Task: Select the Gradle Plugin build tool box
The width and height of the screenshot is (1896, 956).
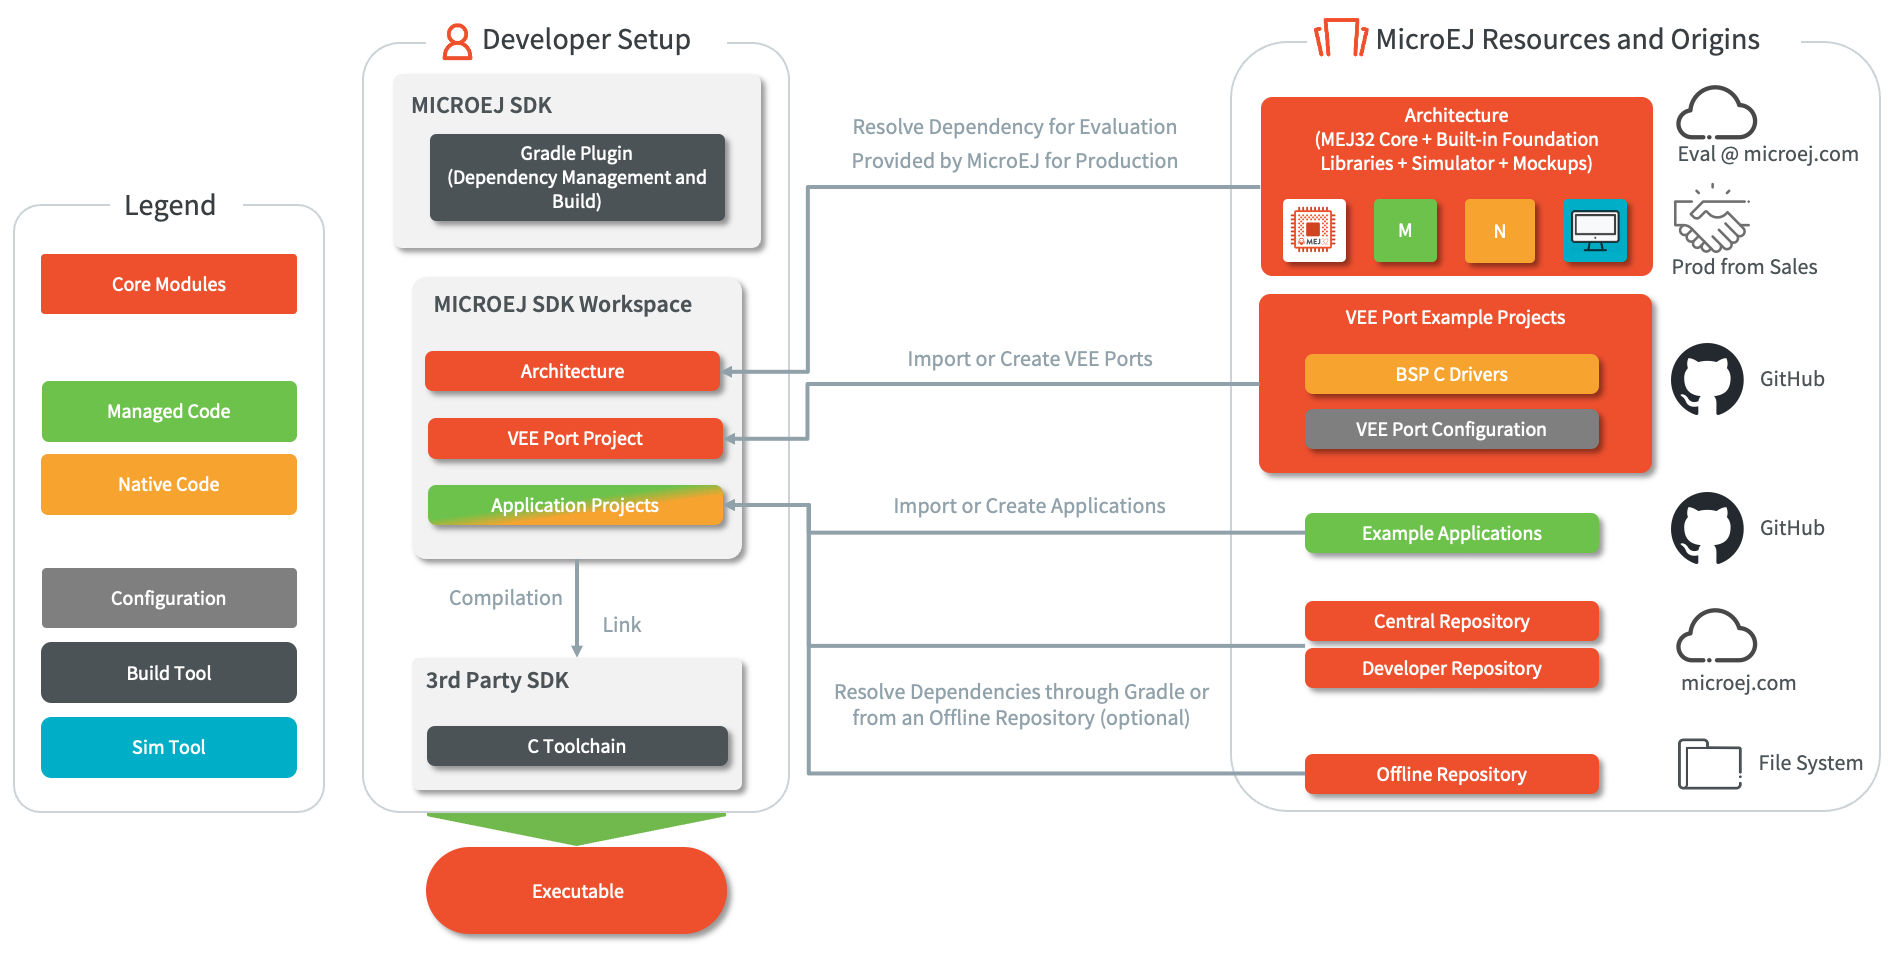Action: 577,177
